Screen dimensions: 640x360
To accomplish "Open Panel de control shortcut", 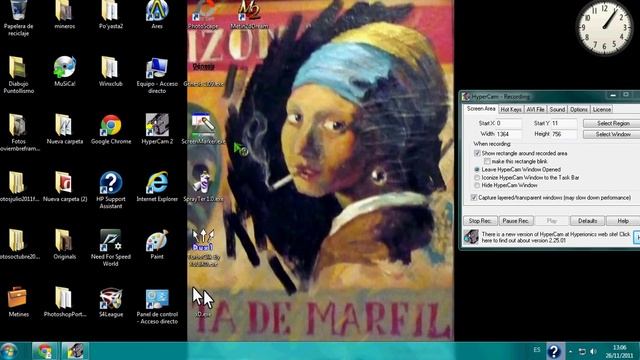I will (157, 306).
